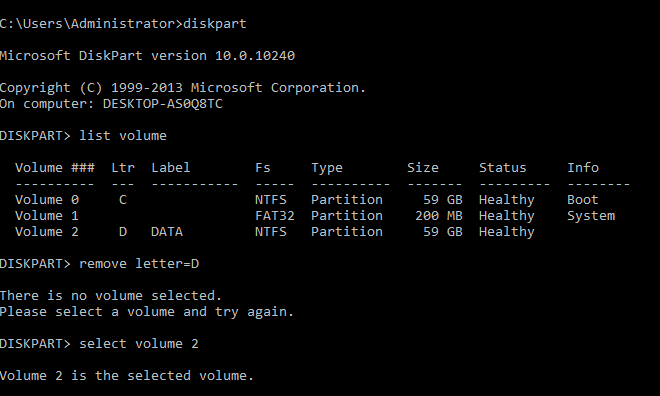Click the 'Info' column header
Viewport: 660px width, 396px height.
point(583,167)
